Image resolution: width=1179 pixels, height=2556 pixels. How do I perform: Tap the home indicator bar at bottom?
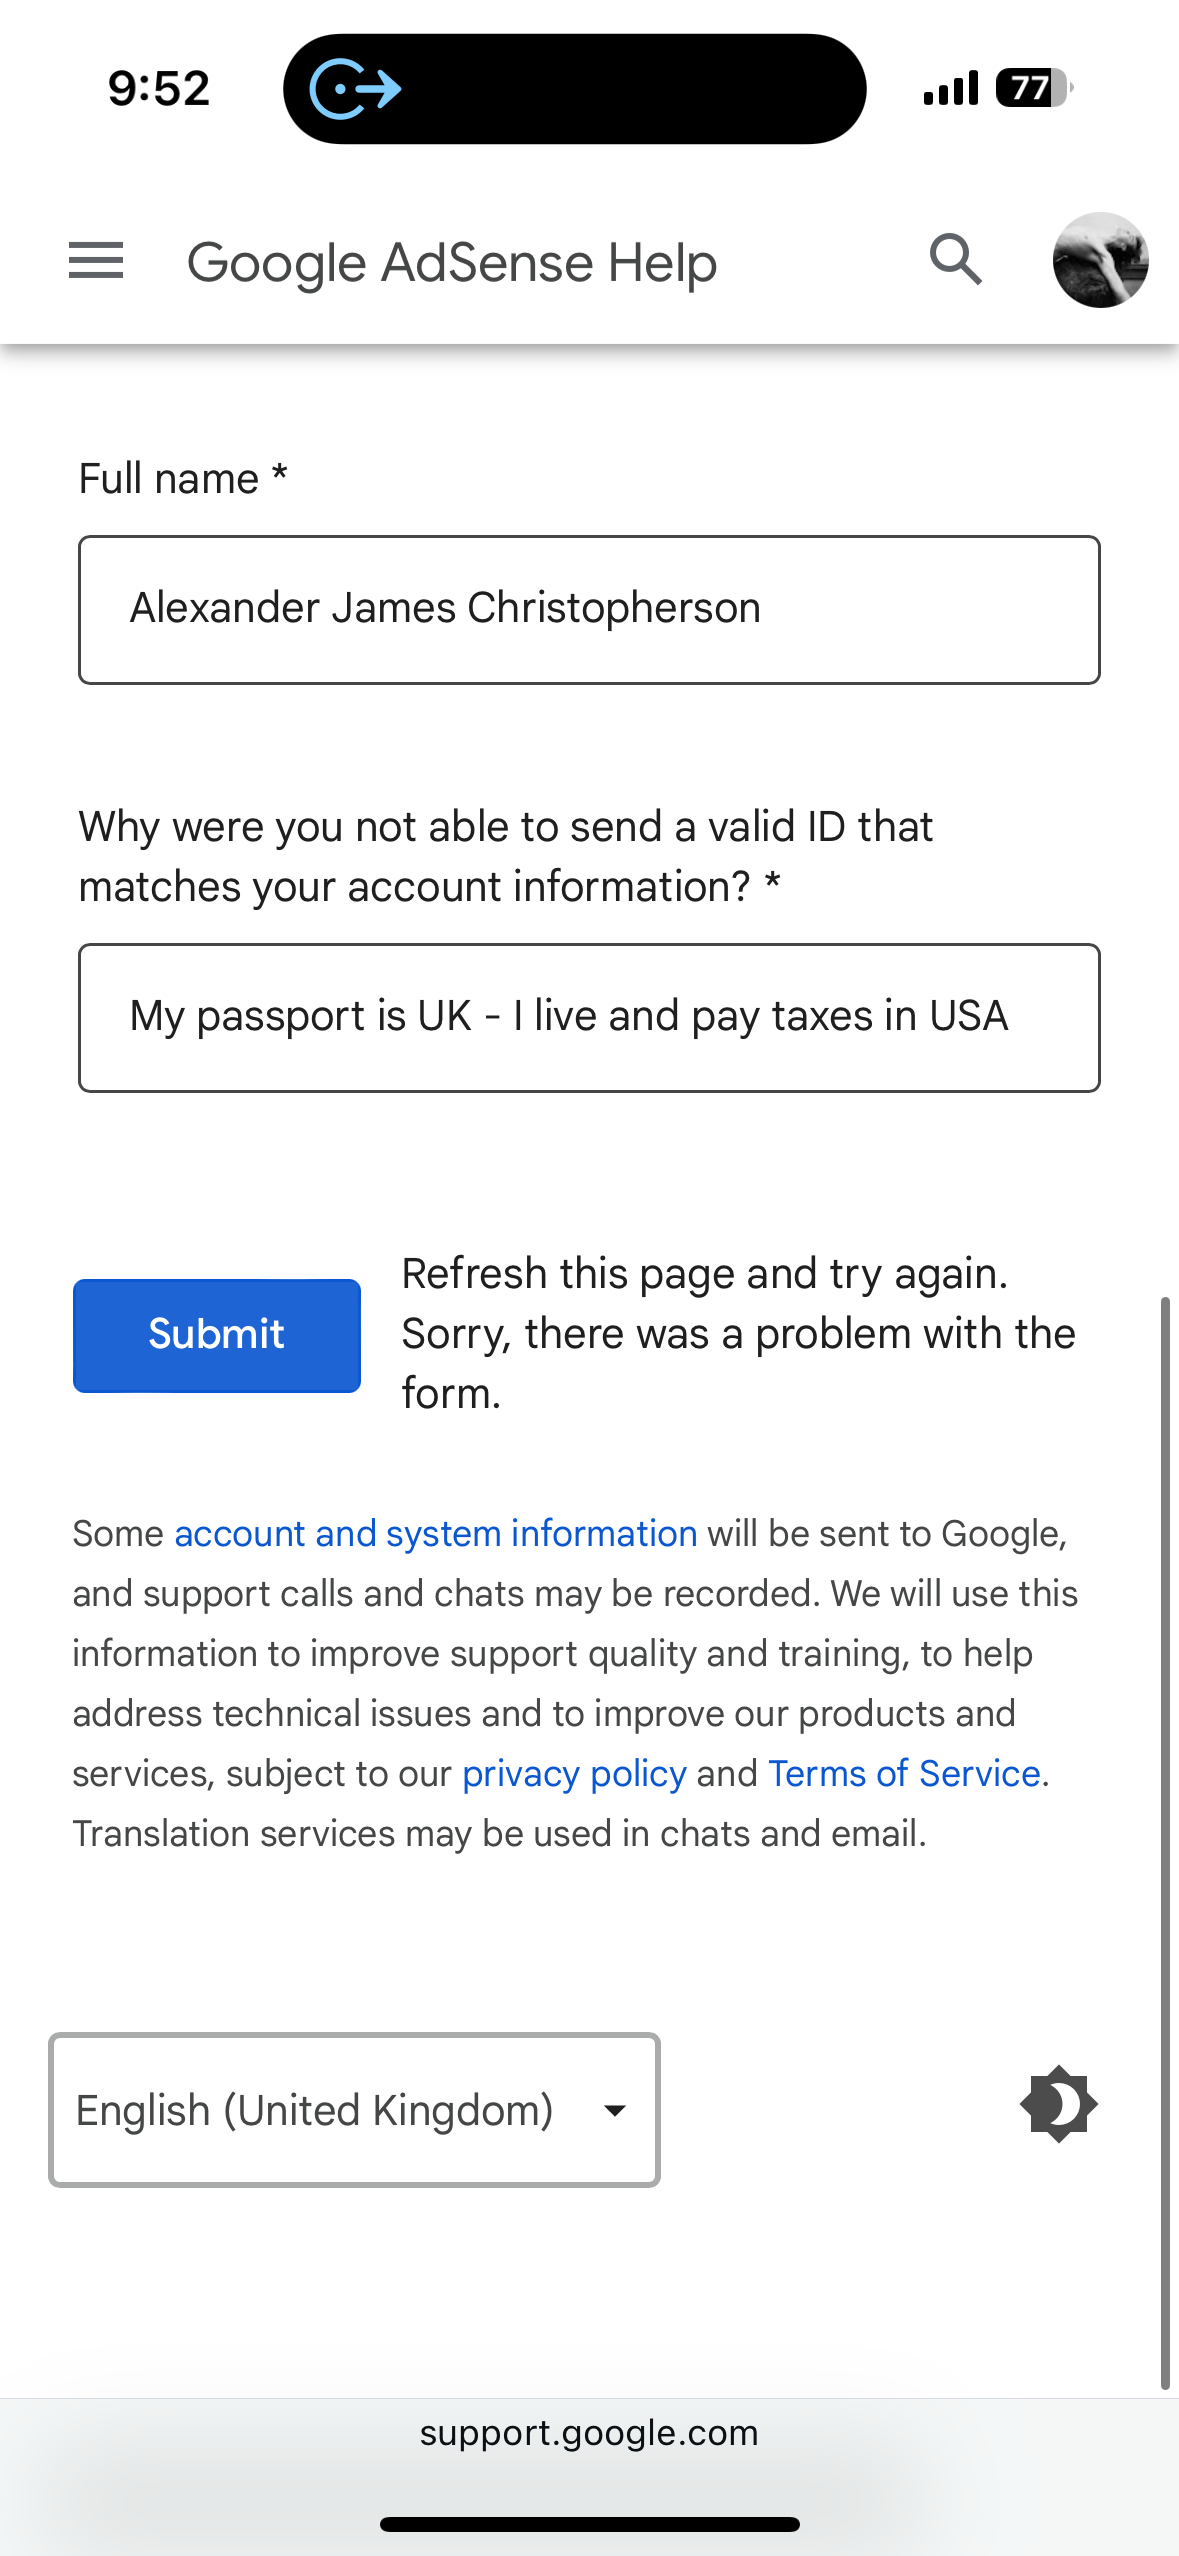tap(589, 2524)
